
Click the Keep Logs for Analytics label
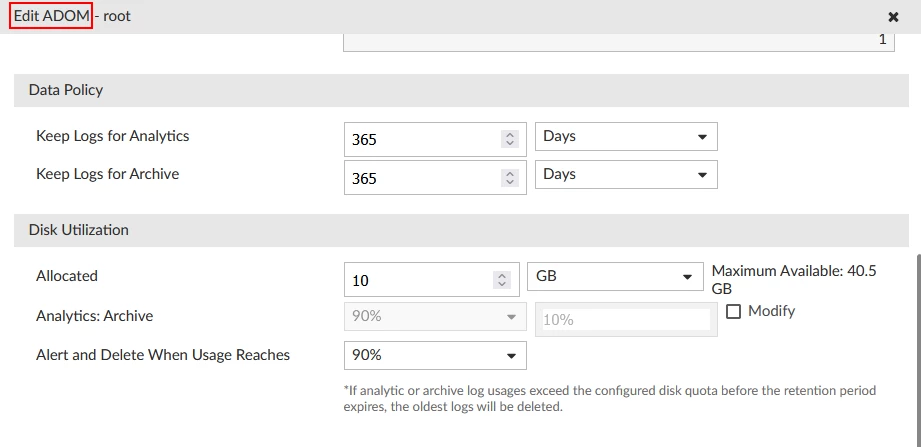(x=113, y=136)
